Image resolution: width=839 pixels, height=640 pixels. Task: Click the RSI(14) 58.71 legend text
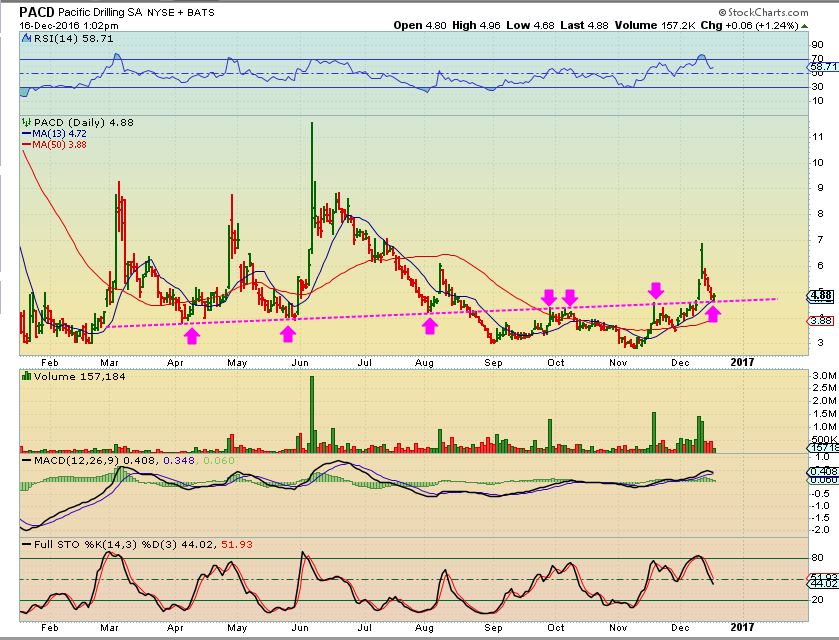coord(73,39)
